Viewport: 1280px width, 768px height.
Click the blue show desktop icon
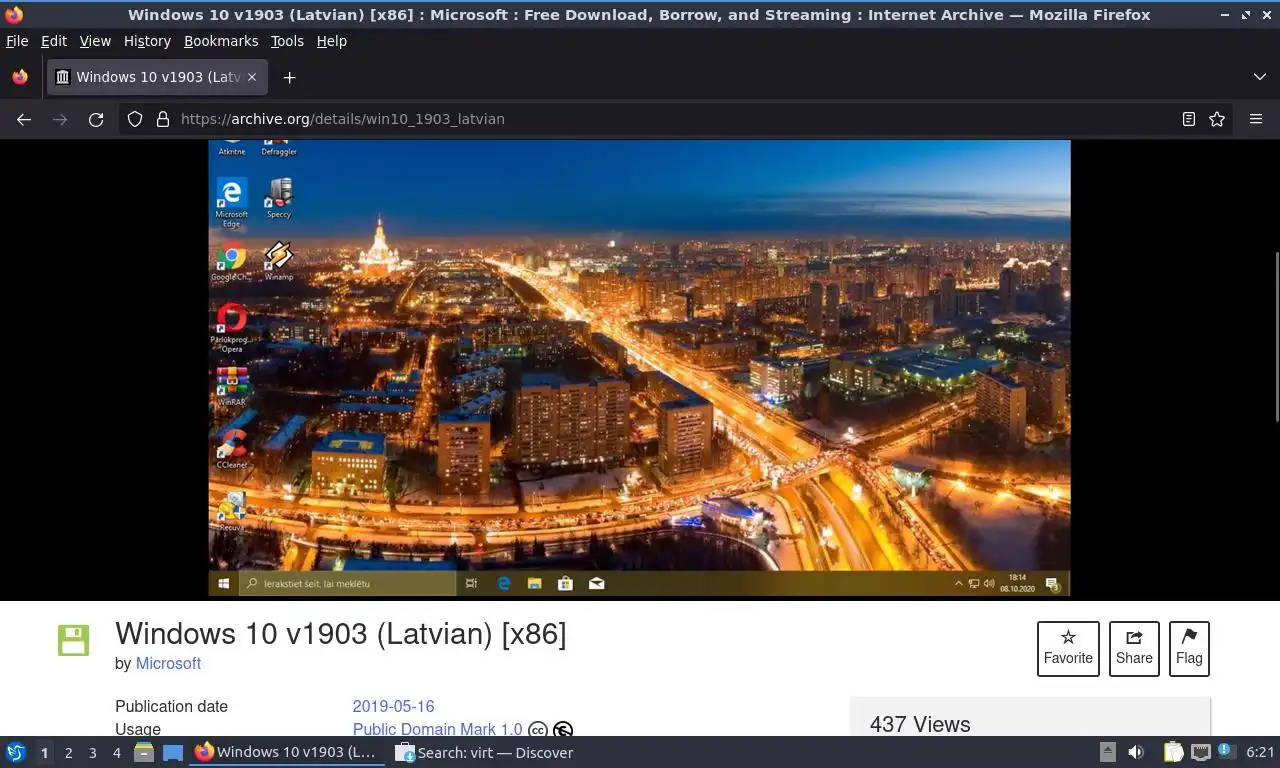(x=173, y=752)
